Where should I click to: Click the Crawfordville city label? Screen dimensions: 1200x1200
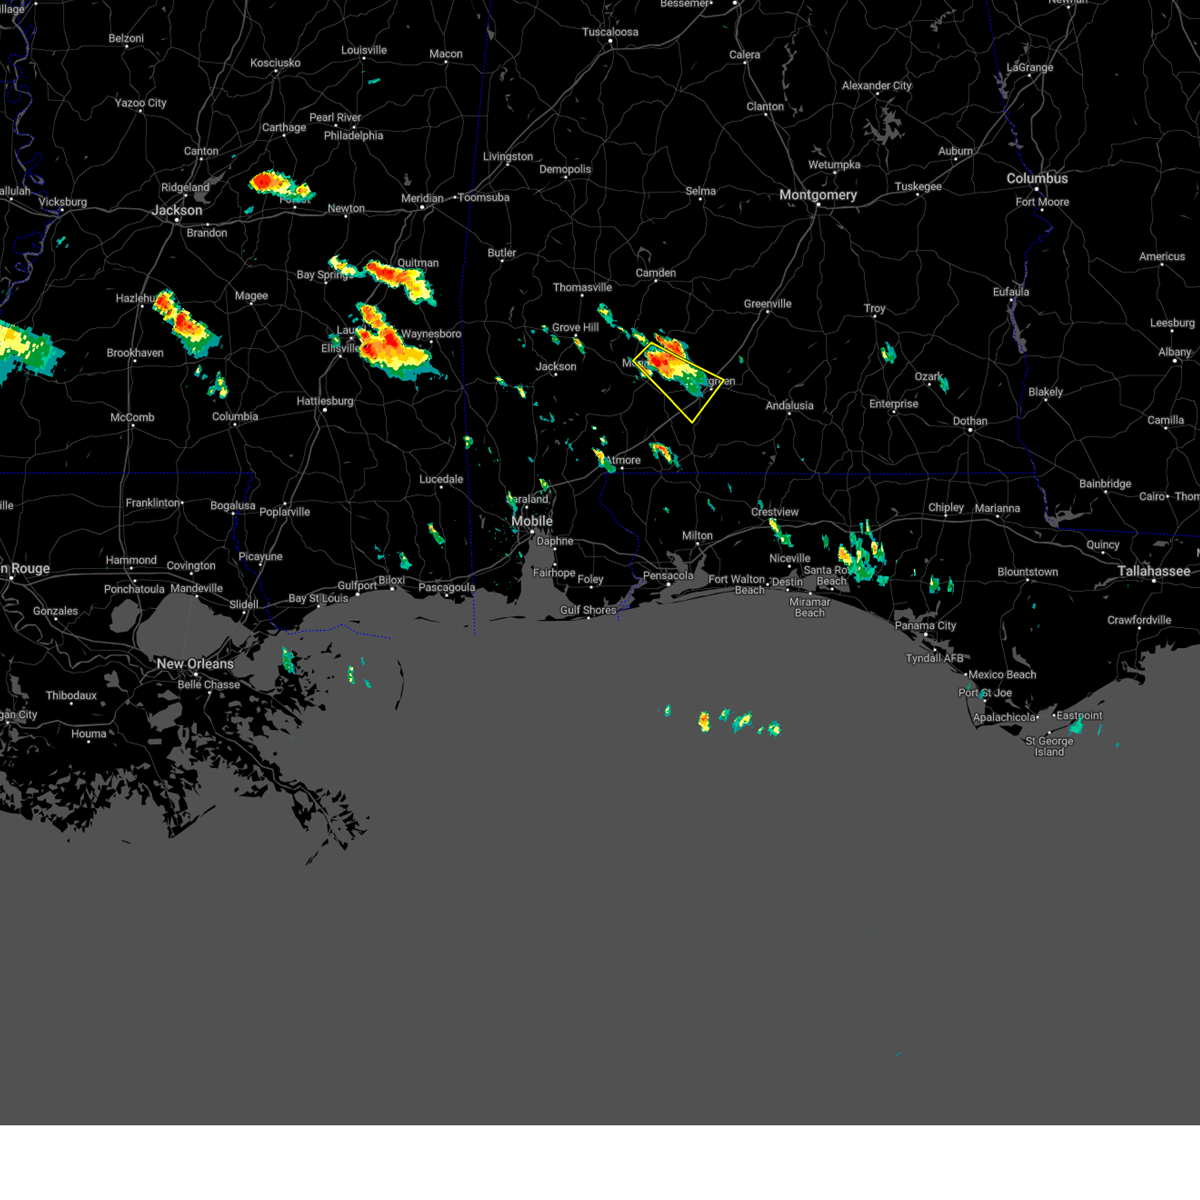(1139, 620)
